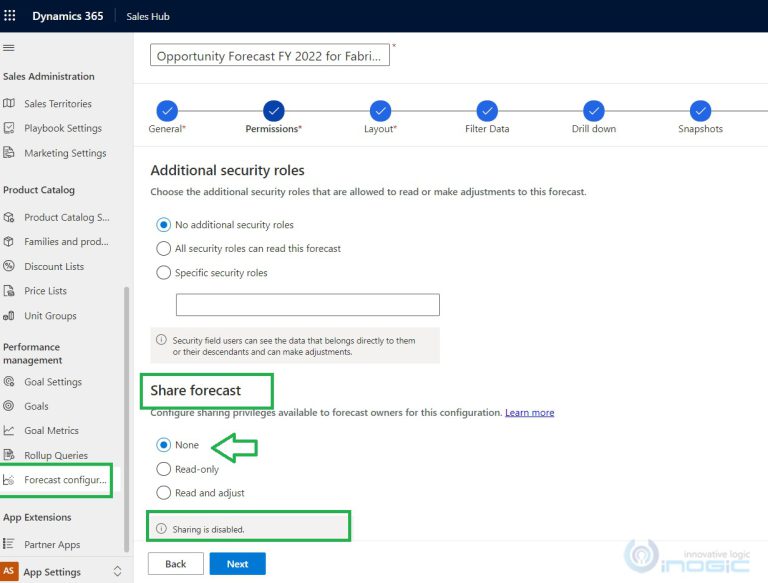Click the info icon beside Security field users

pos(161,340)
